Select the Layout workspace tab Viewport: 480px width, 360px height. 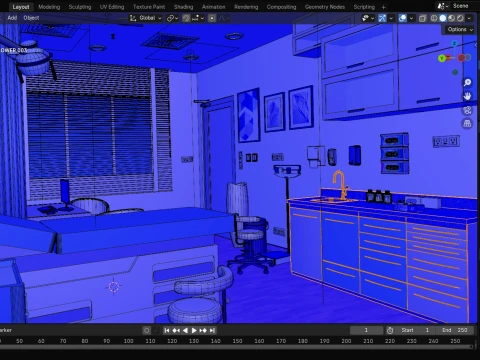pyautogui.click(x=21, y=7)
